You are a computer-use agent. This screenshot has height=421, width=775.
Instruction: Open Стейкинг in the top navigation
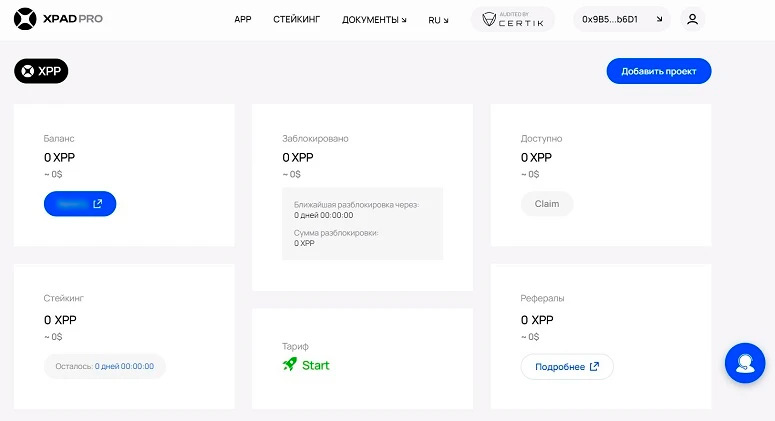pos(296,20)
